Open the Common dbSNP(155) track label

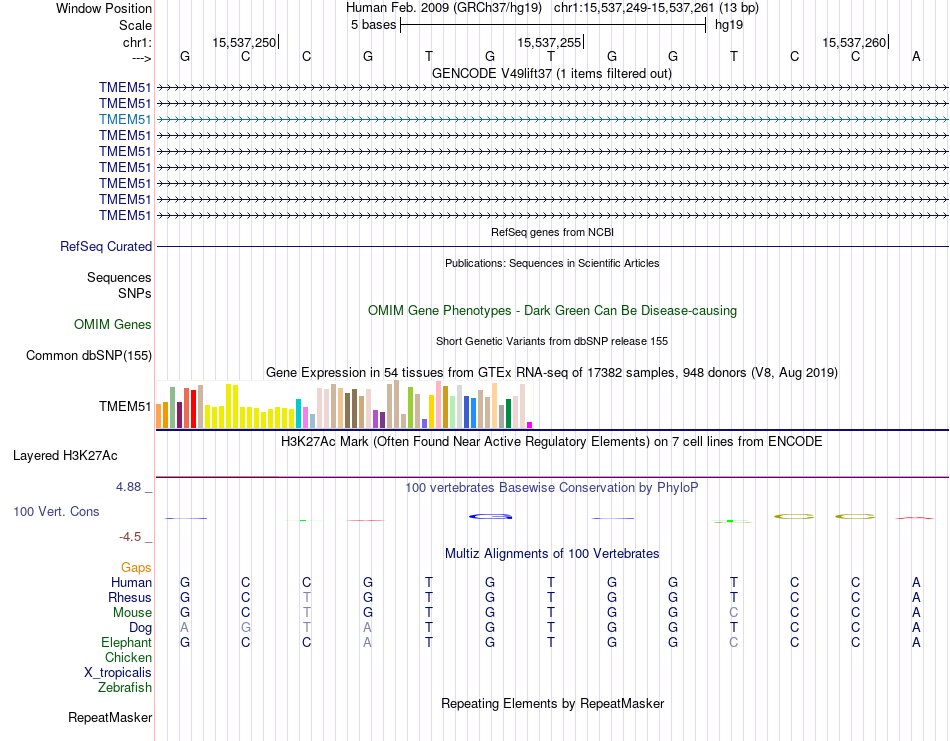point(88,356)
